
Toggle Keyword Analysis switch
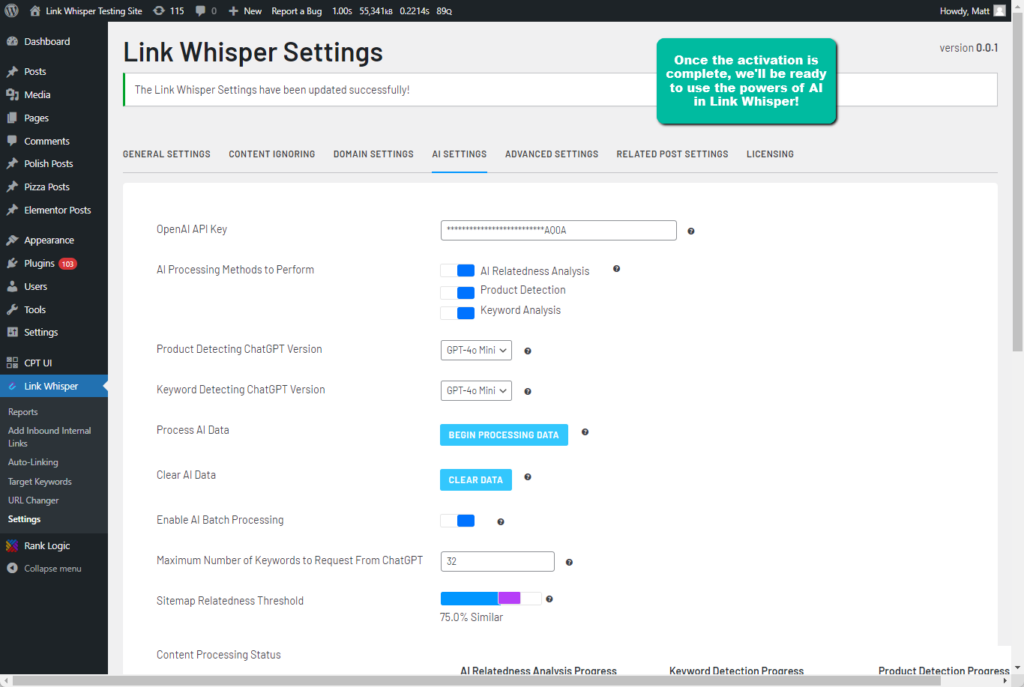click(458, 313)
